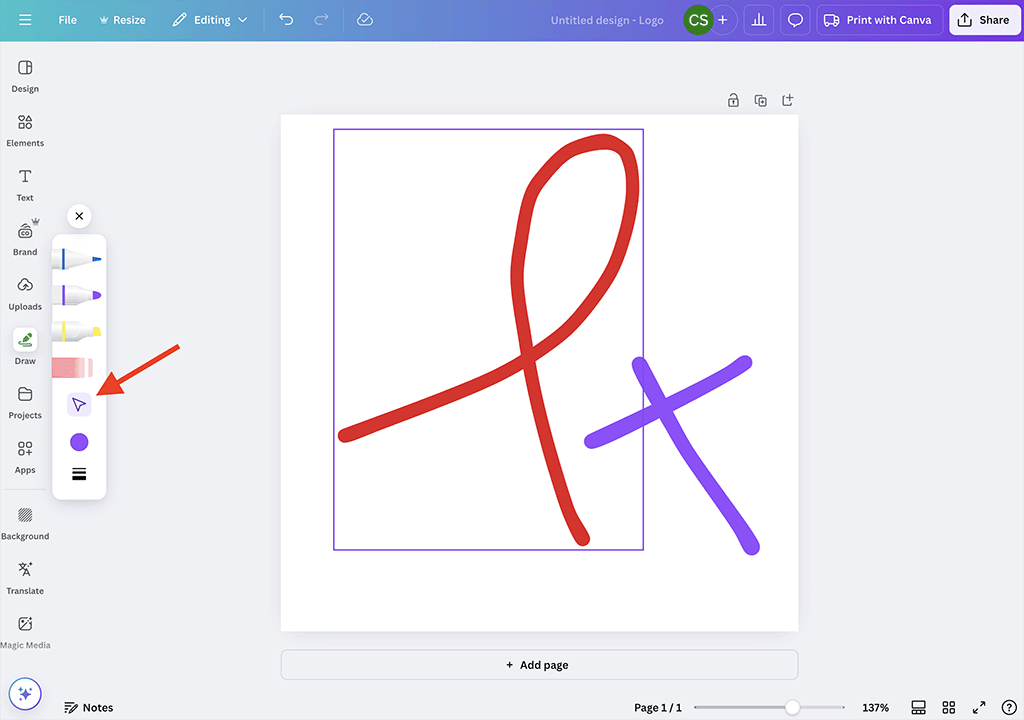The width and height of the screenshot is (1024, 720).
Task: Undo the last action
Action: [286, 20]
